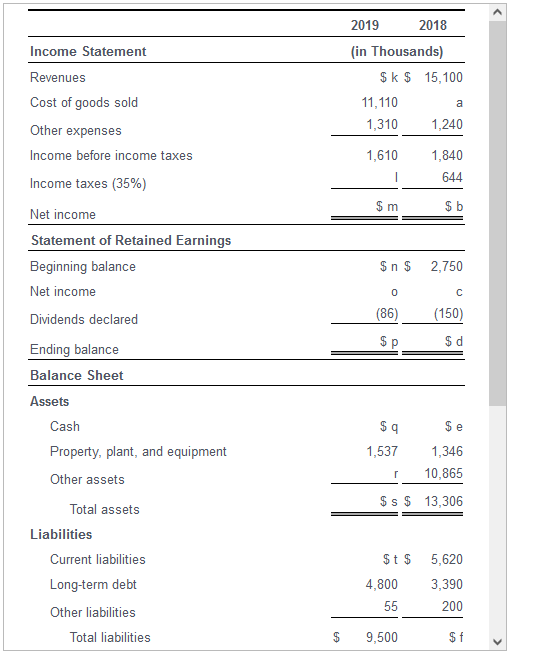Click the '$ d' ending balance placeholder
Viewport: 537px width, 672px height.
click(x=454, y=342)
